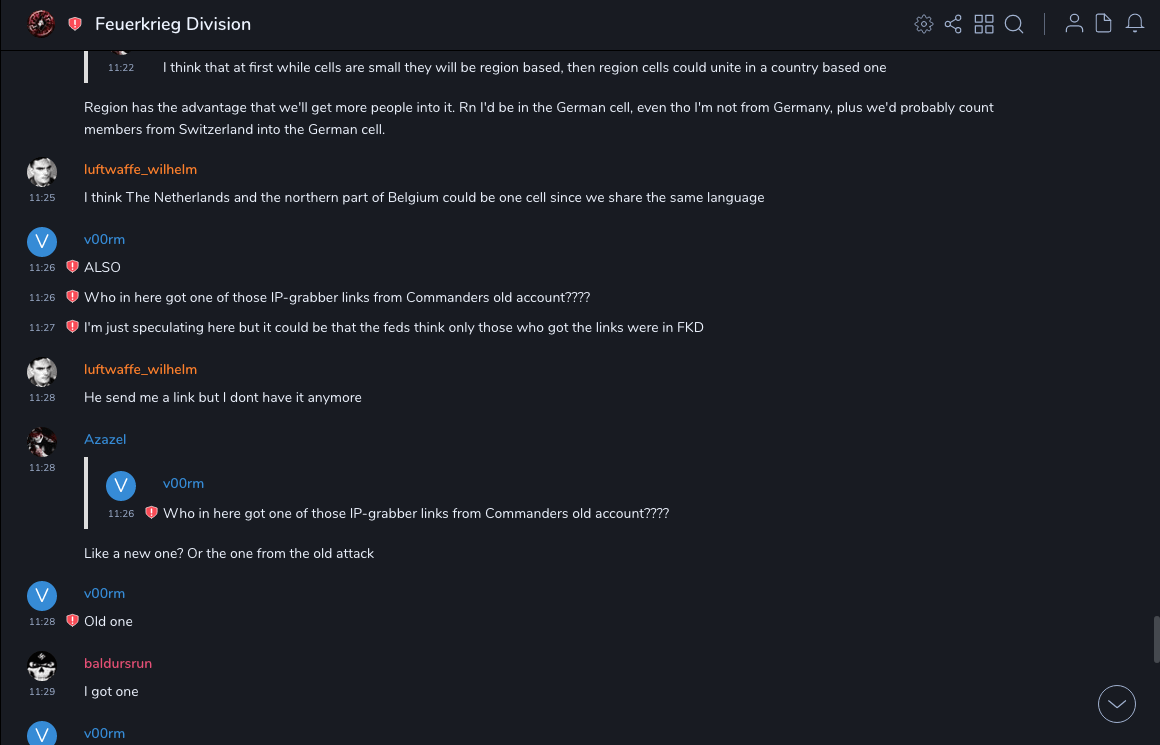
Task: Open the Azazel username link
Action: [x=105, y=439]
